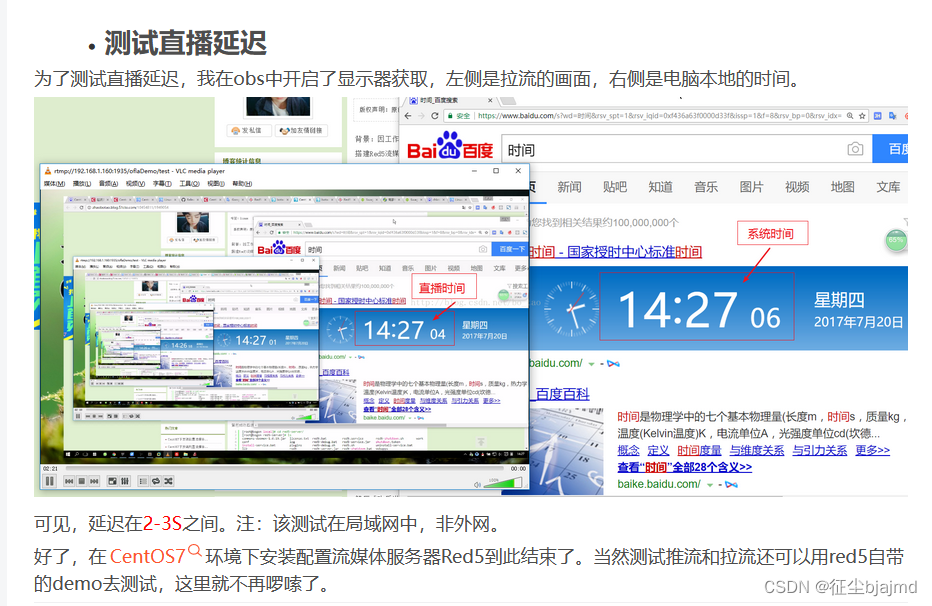This screenshot has width=932, height=606.
Task: Show the VLC playlist
Action: pos(143,481)
